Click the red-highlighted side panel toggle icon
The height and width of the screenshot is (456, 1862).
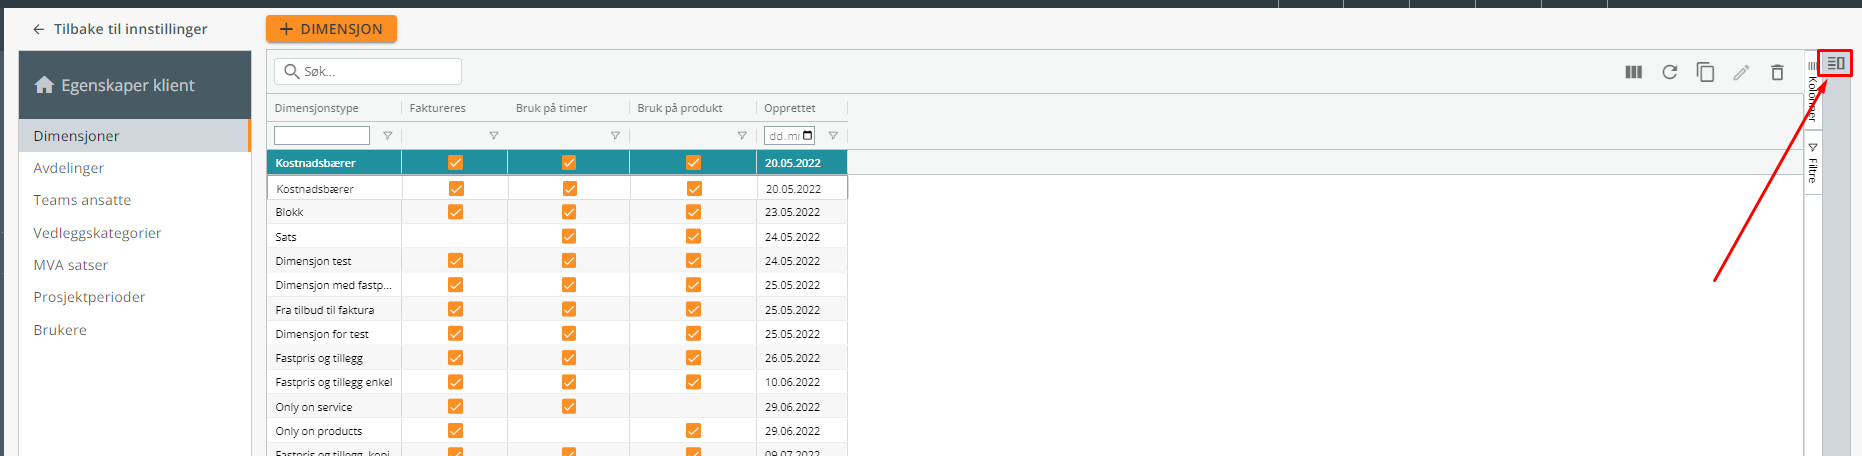click(x=1835, y=63)
